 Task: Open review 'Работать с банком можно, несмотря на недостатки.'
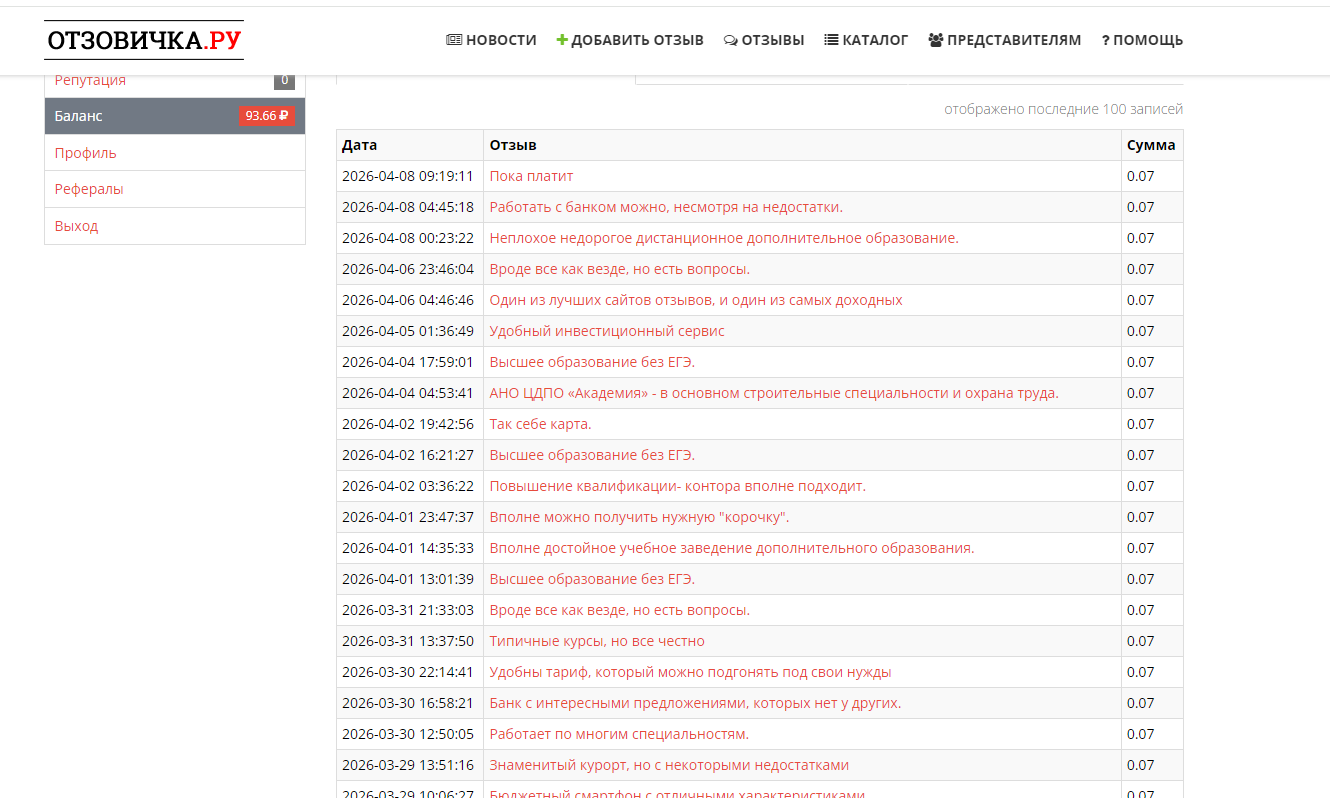tap(666, 207)
